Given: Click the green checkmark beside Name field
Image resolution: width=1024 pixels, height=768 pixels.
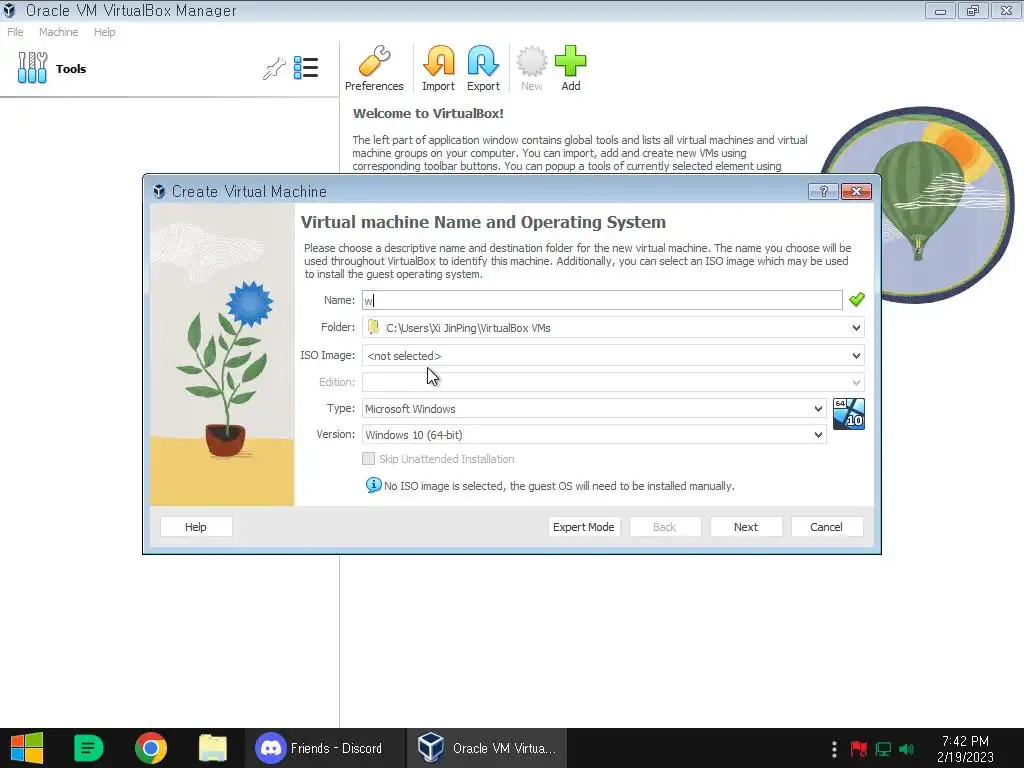Looking at the screenshot, I should (856, 300).
